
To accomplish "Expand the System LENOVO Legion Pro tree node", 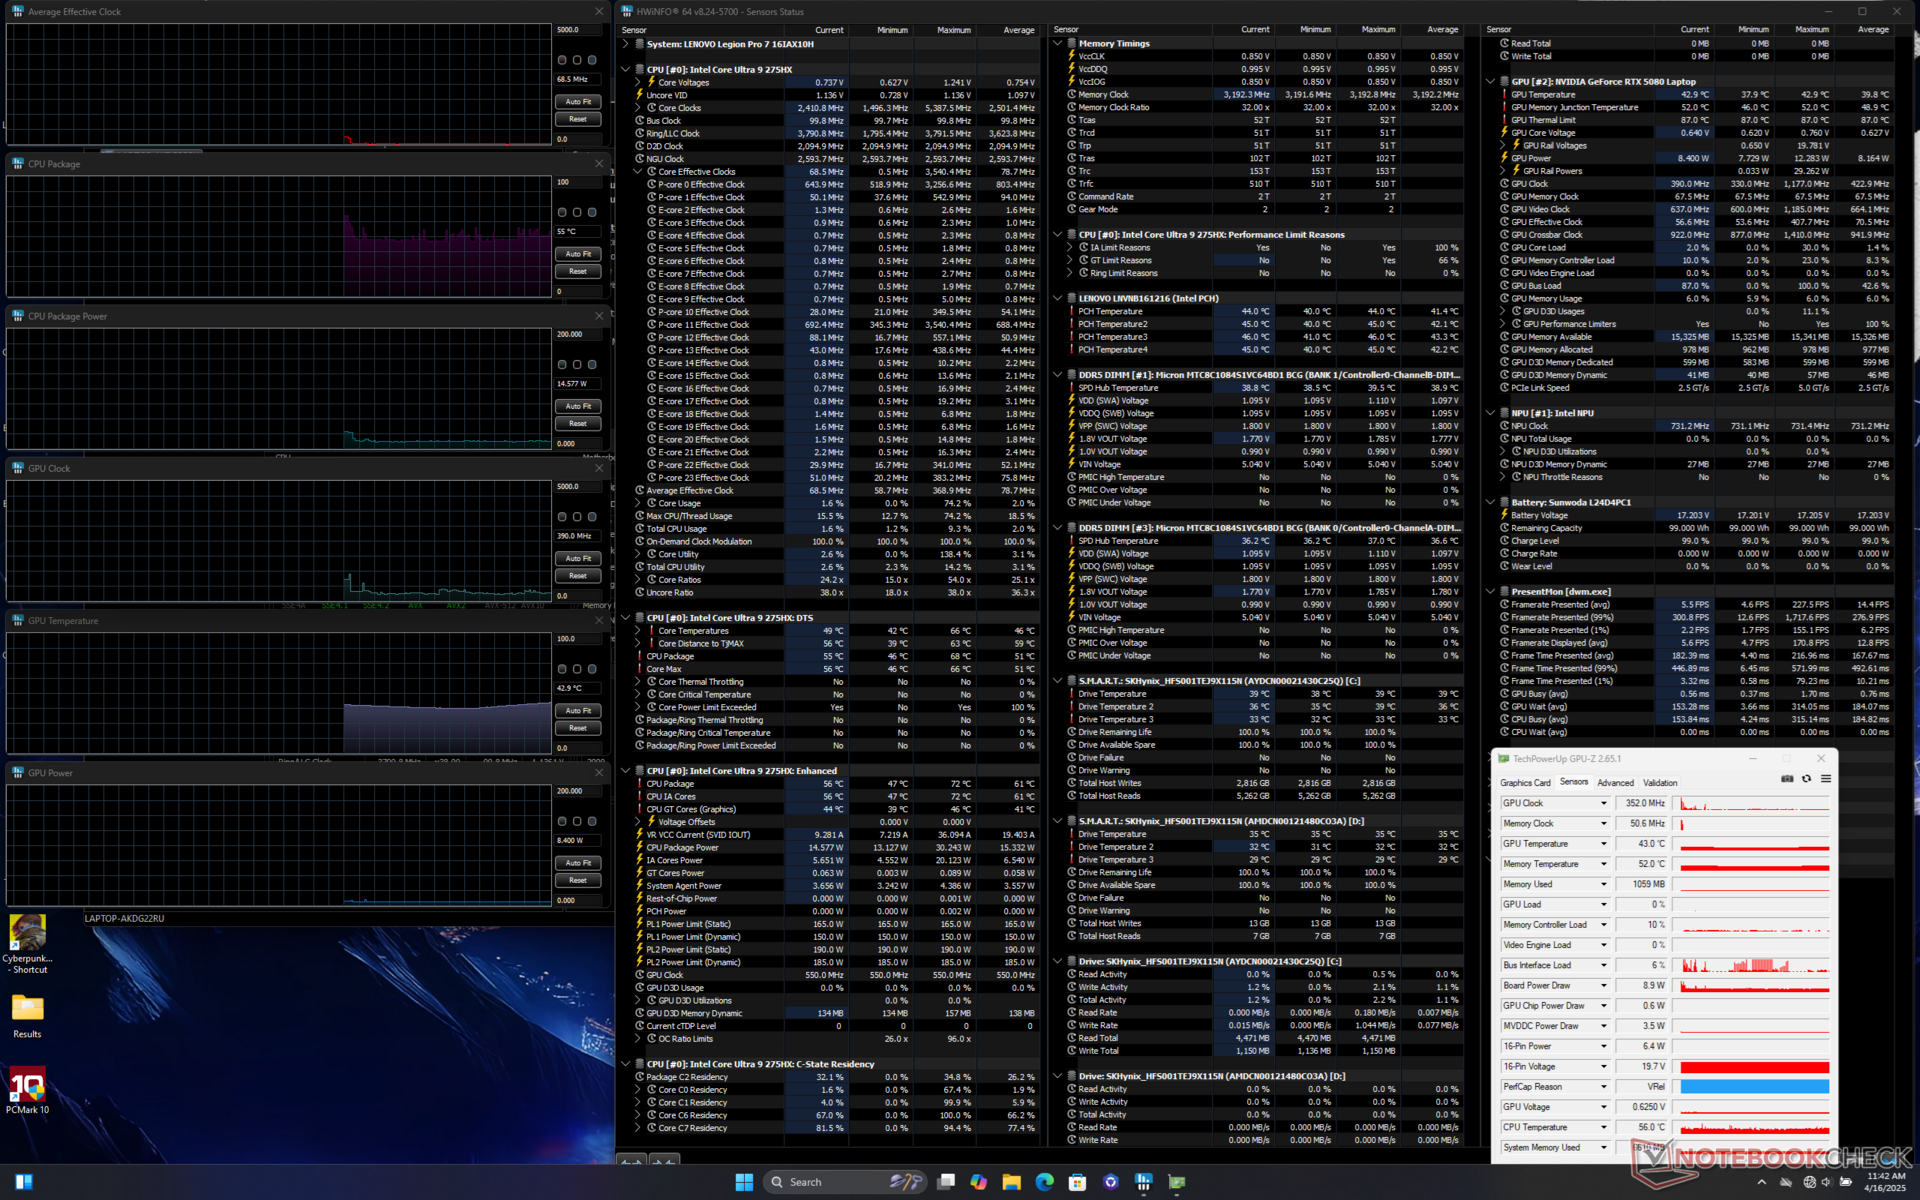I will [626, 44].
